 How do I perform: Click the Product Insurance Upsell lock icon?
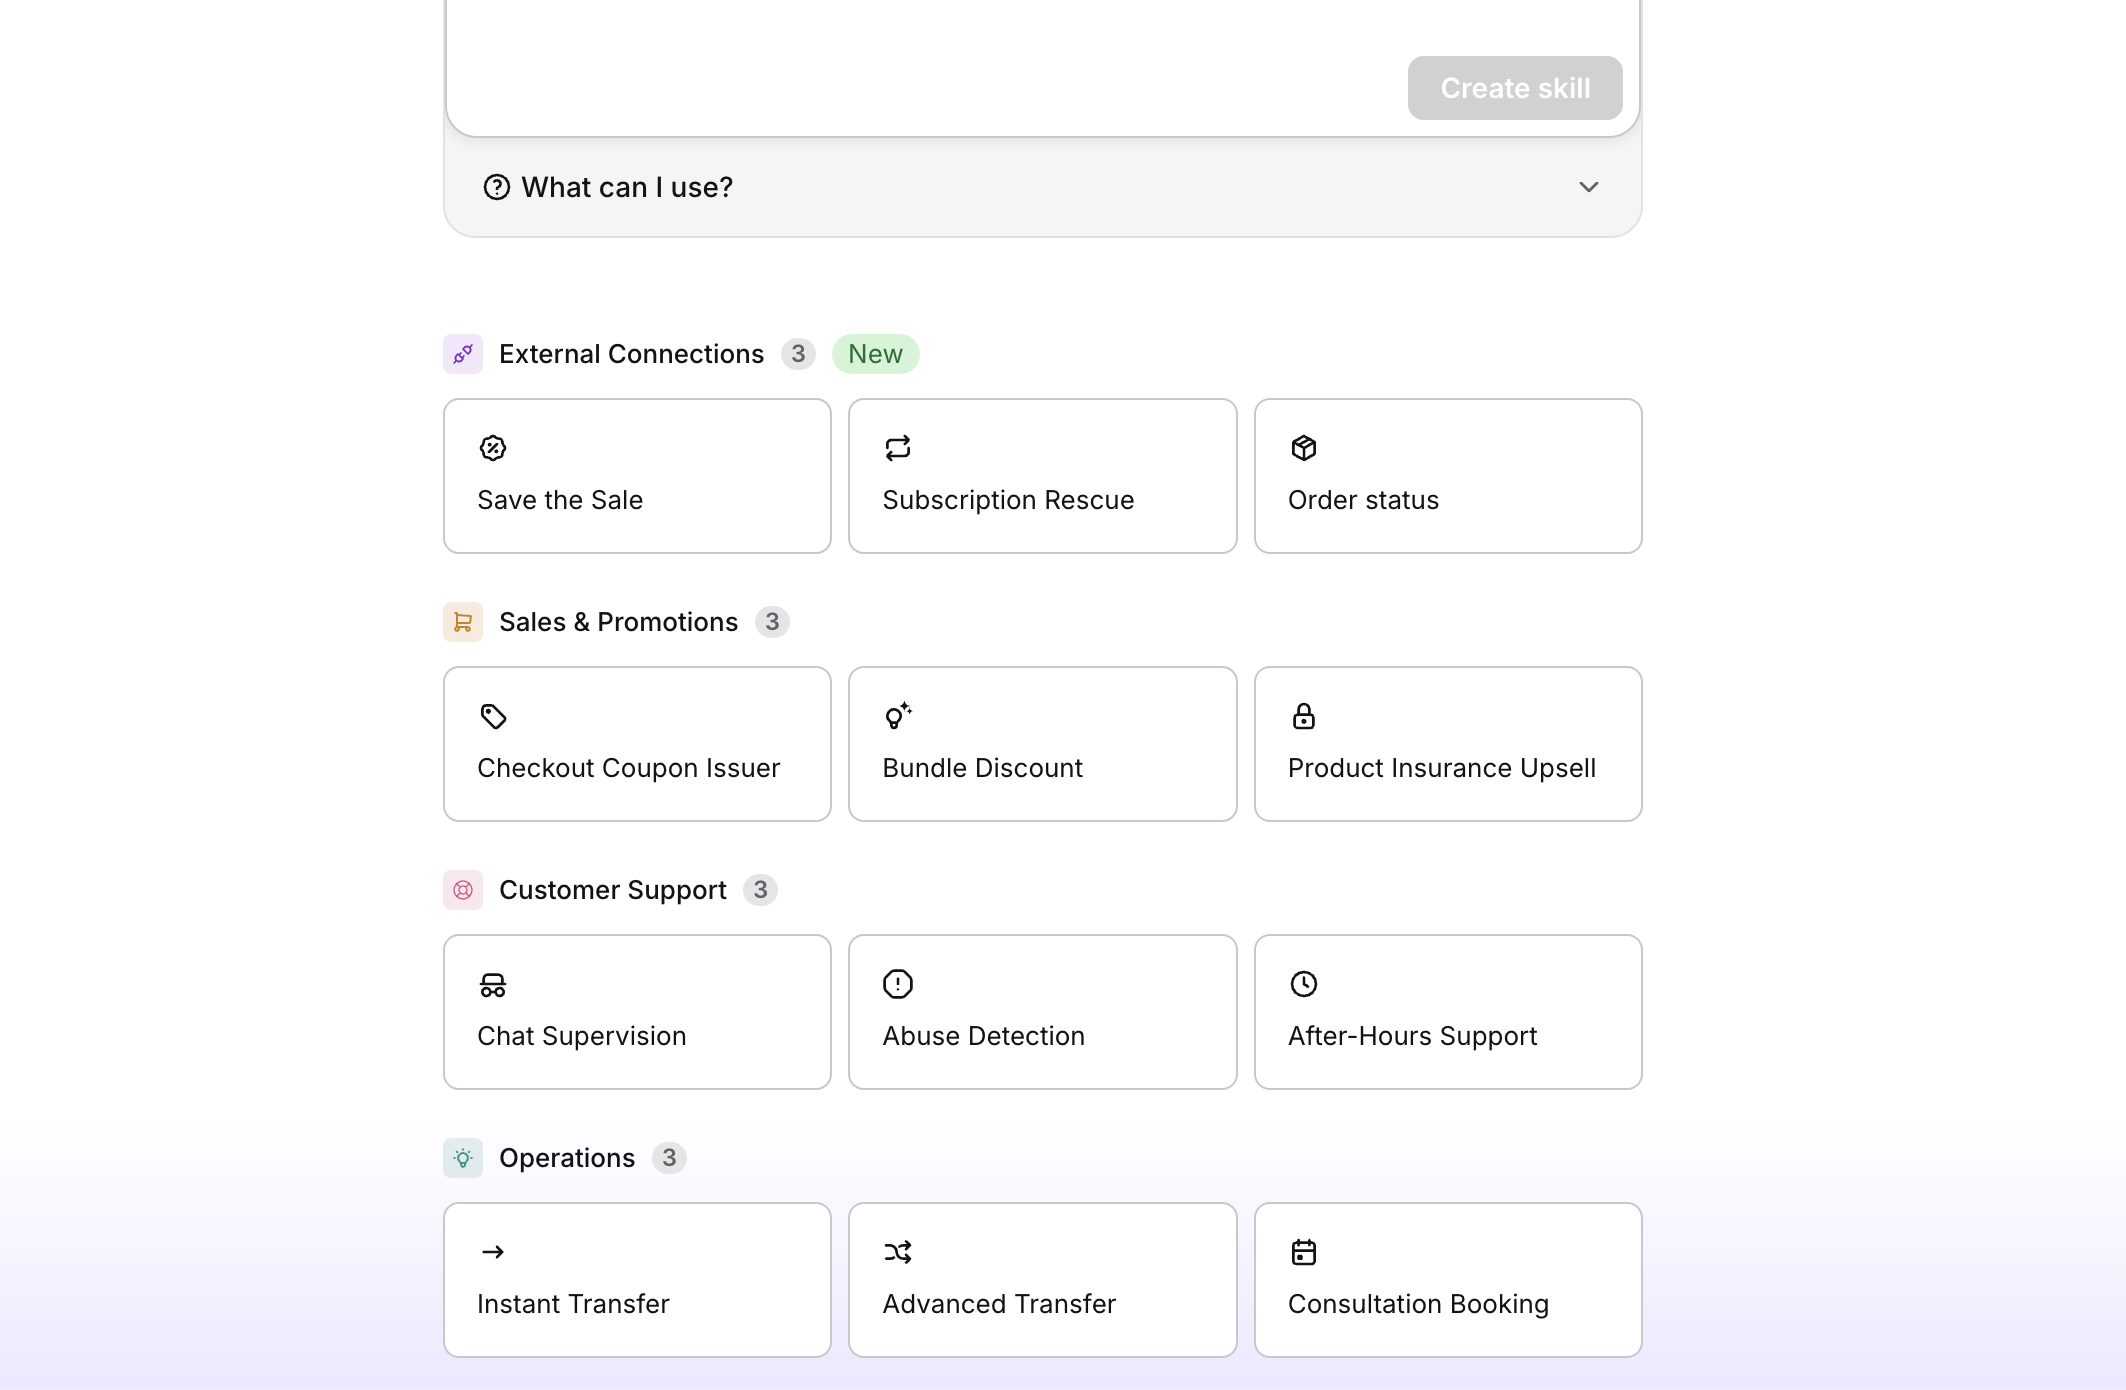[x=1304, y=716]
